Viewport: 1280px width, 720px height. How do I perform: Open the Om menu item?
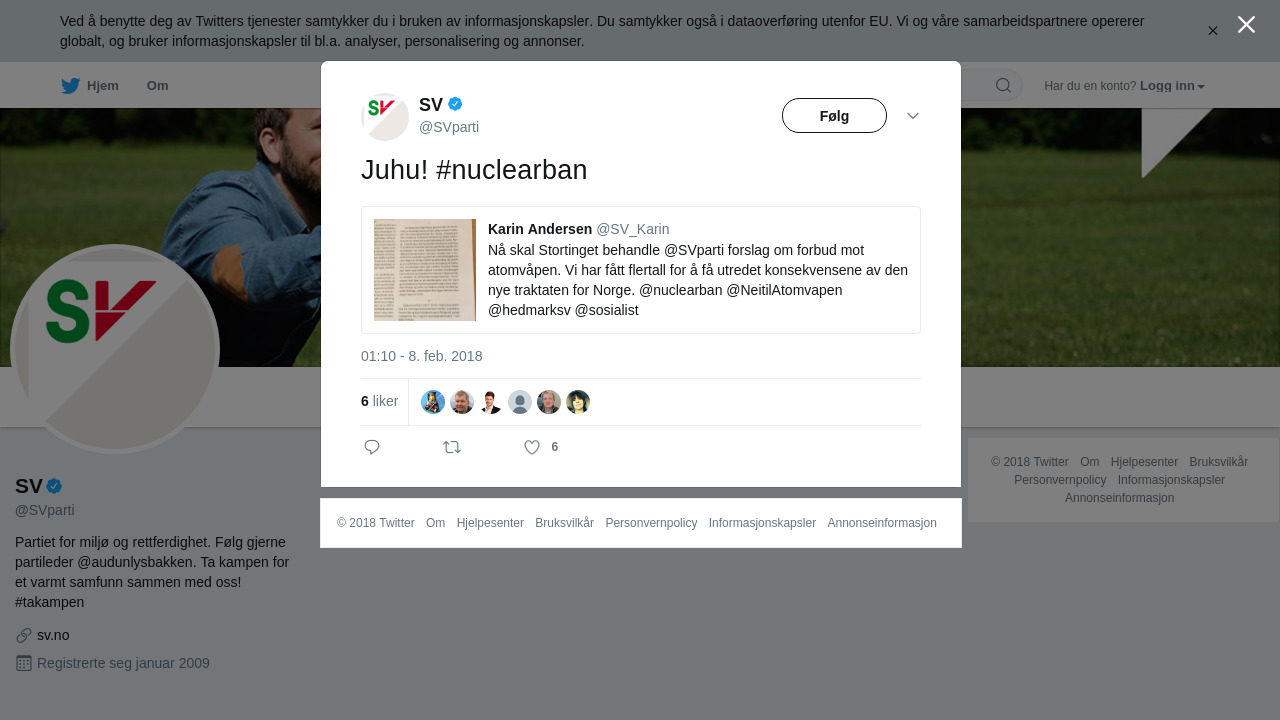(157, 86)
